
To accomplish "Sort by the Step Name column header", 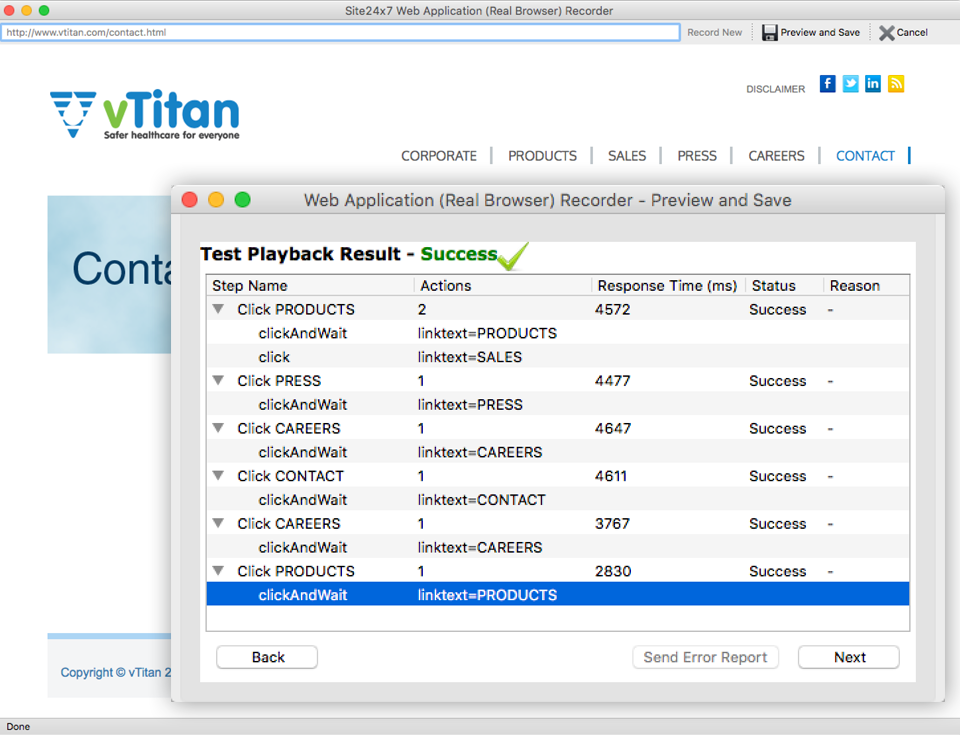I will [x=310, y=286].
